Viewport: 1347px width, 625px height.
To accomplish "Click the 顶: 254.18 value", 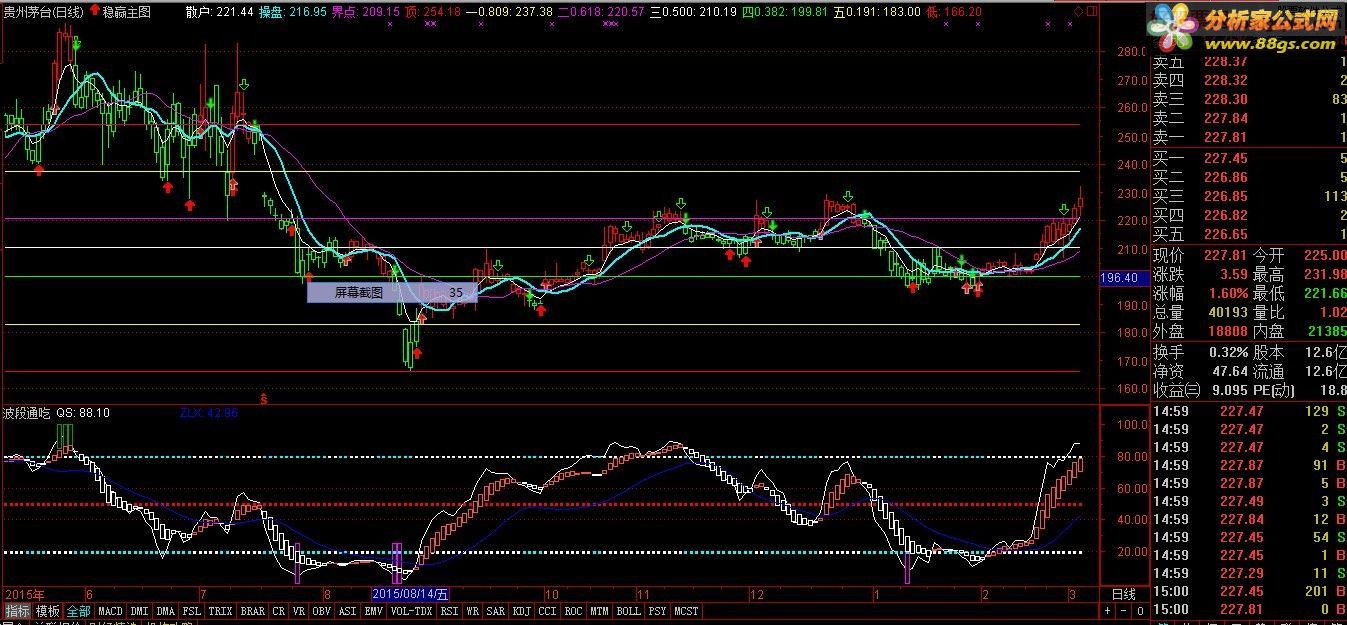I will pyautogui.click(x=433, y=12).
